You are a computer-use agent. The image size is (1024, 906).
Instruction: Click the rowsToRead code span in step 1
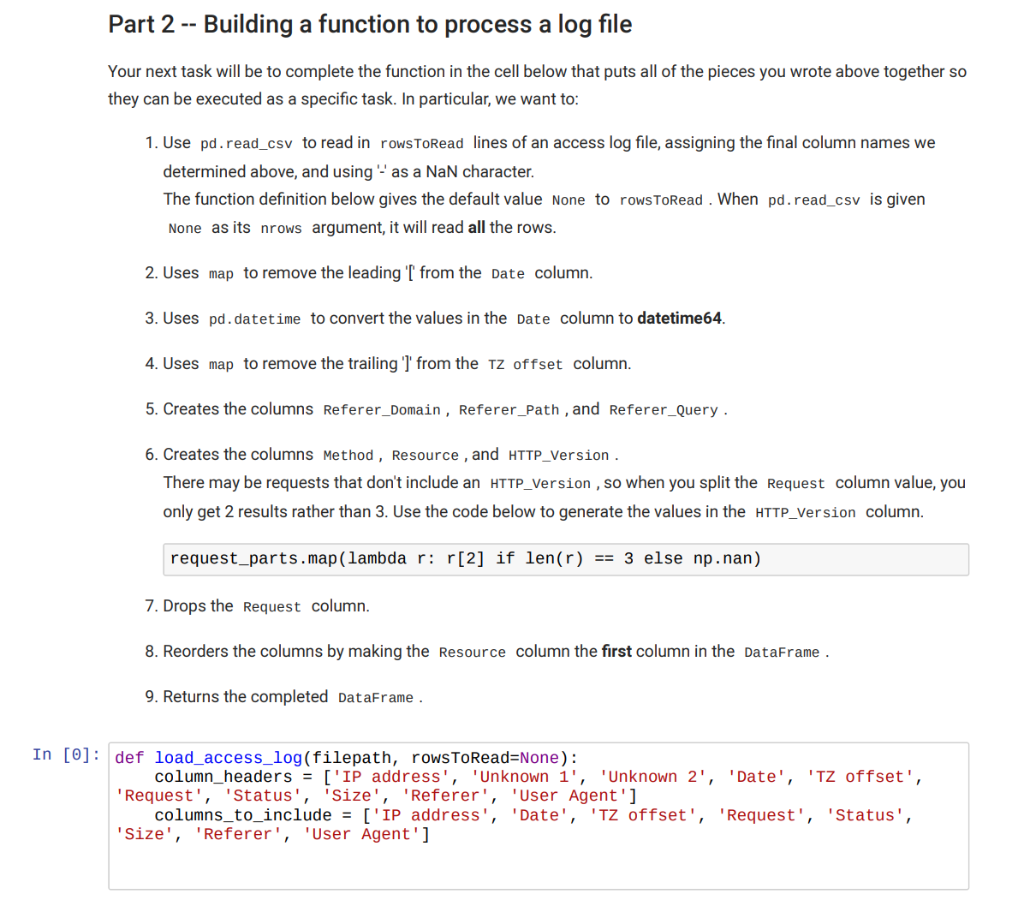[x=423, y=142]
